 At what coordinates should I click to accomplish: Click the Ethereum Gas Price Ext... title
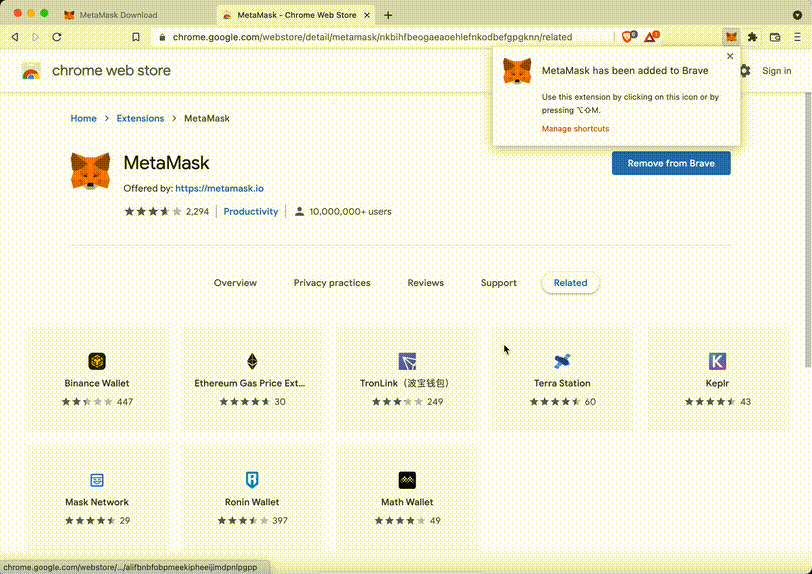click(x=250, y=383)
